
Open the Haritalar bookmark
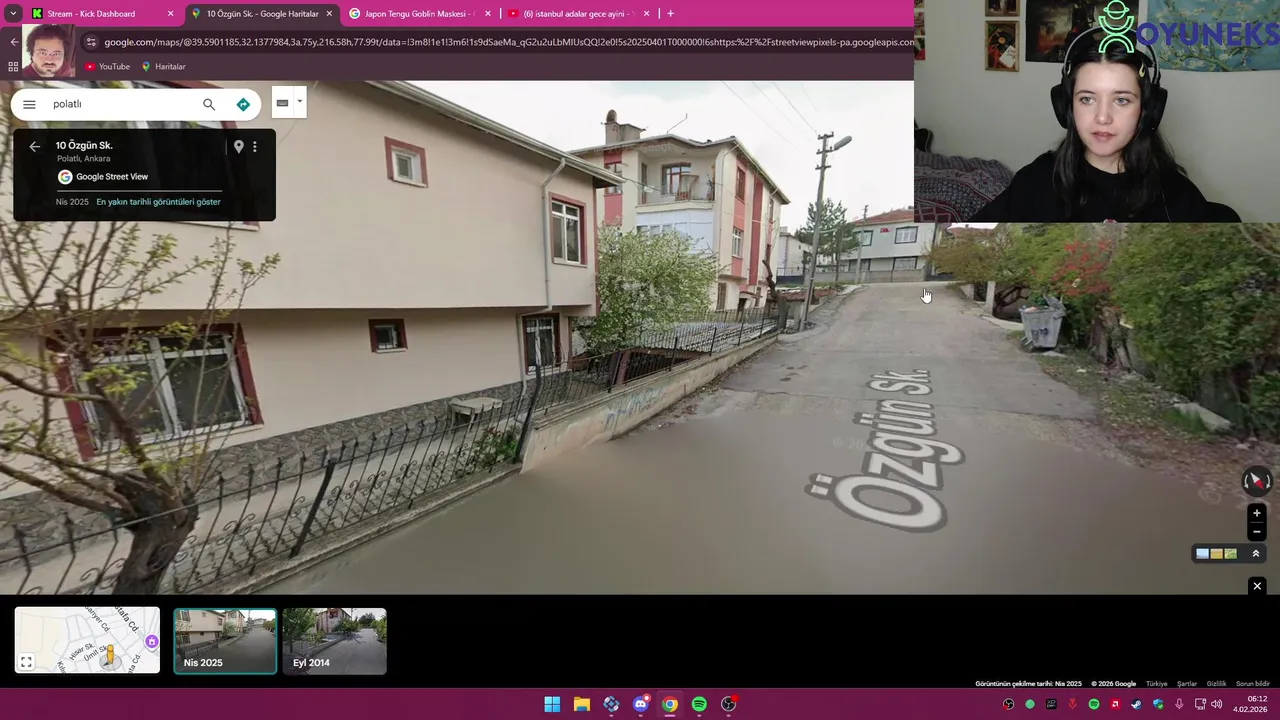pyautogui.click(x=163, y=66)
